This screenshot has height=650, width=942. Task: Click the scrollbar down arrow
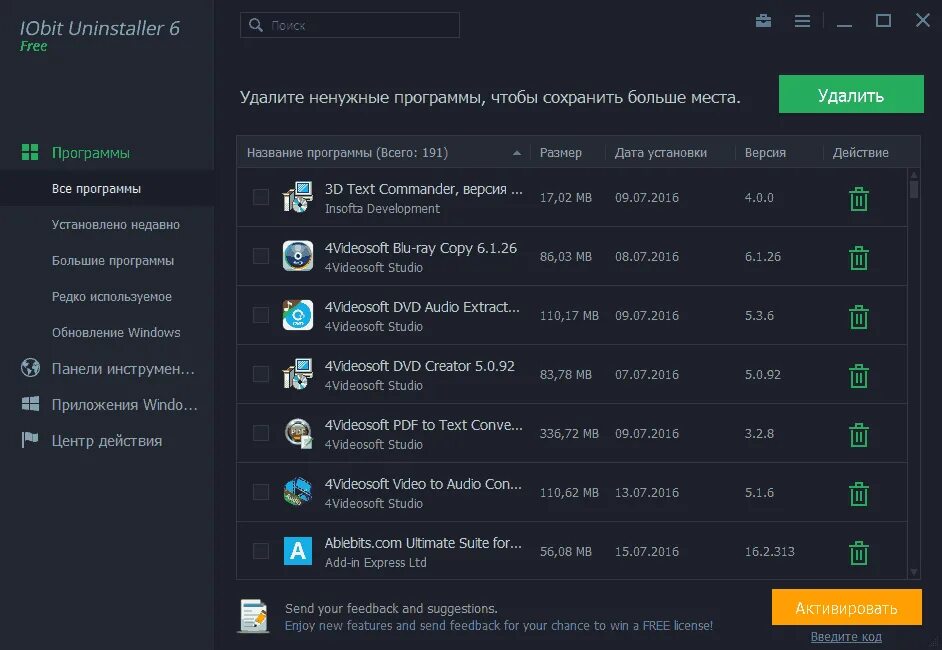914,573
